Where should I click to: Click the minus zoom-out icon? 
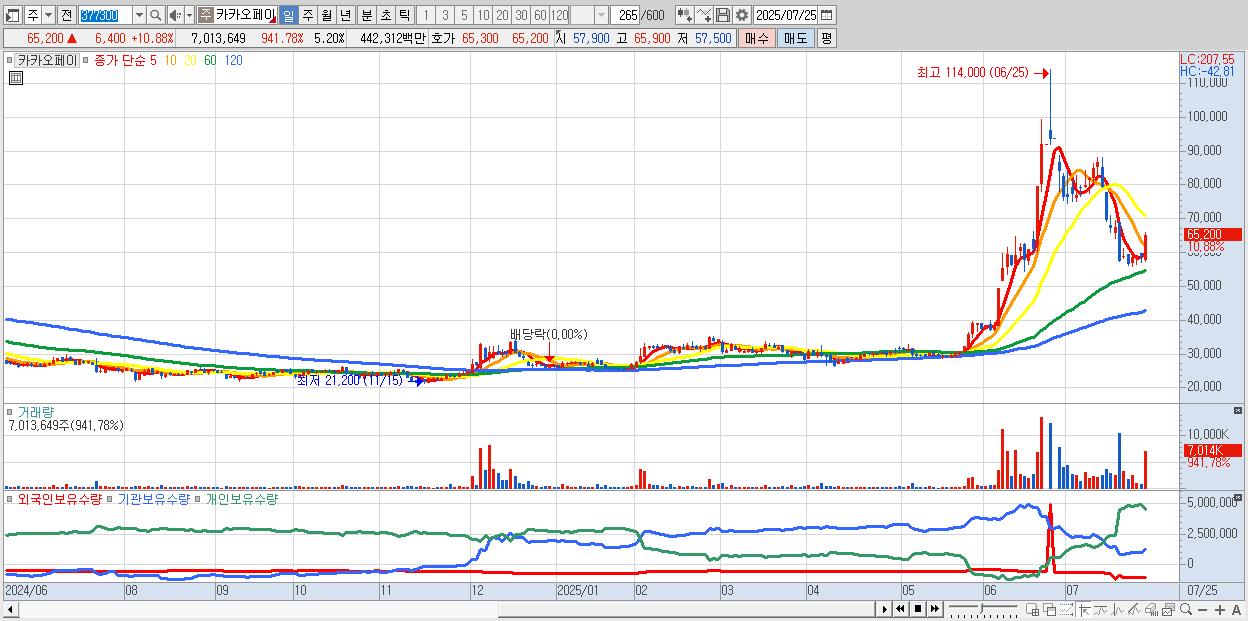coord(1202,609)
